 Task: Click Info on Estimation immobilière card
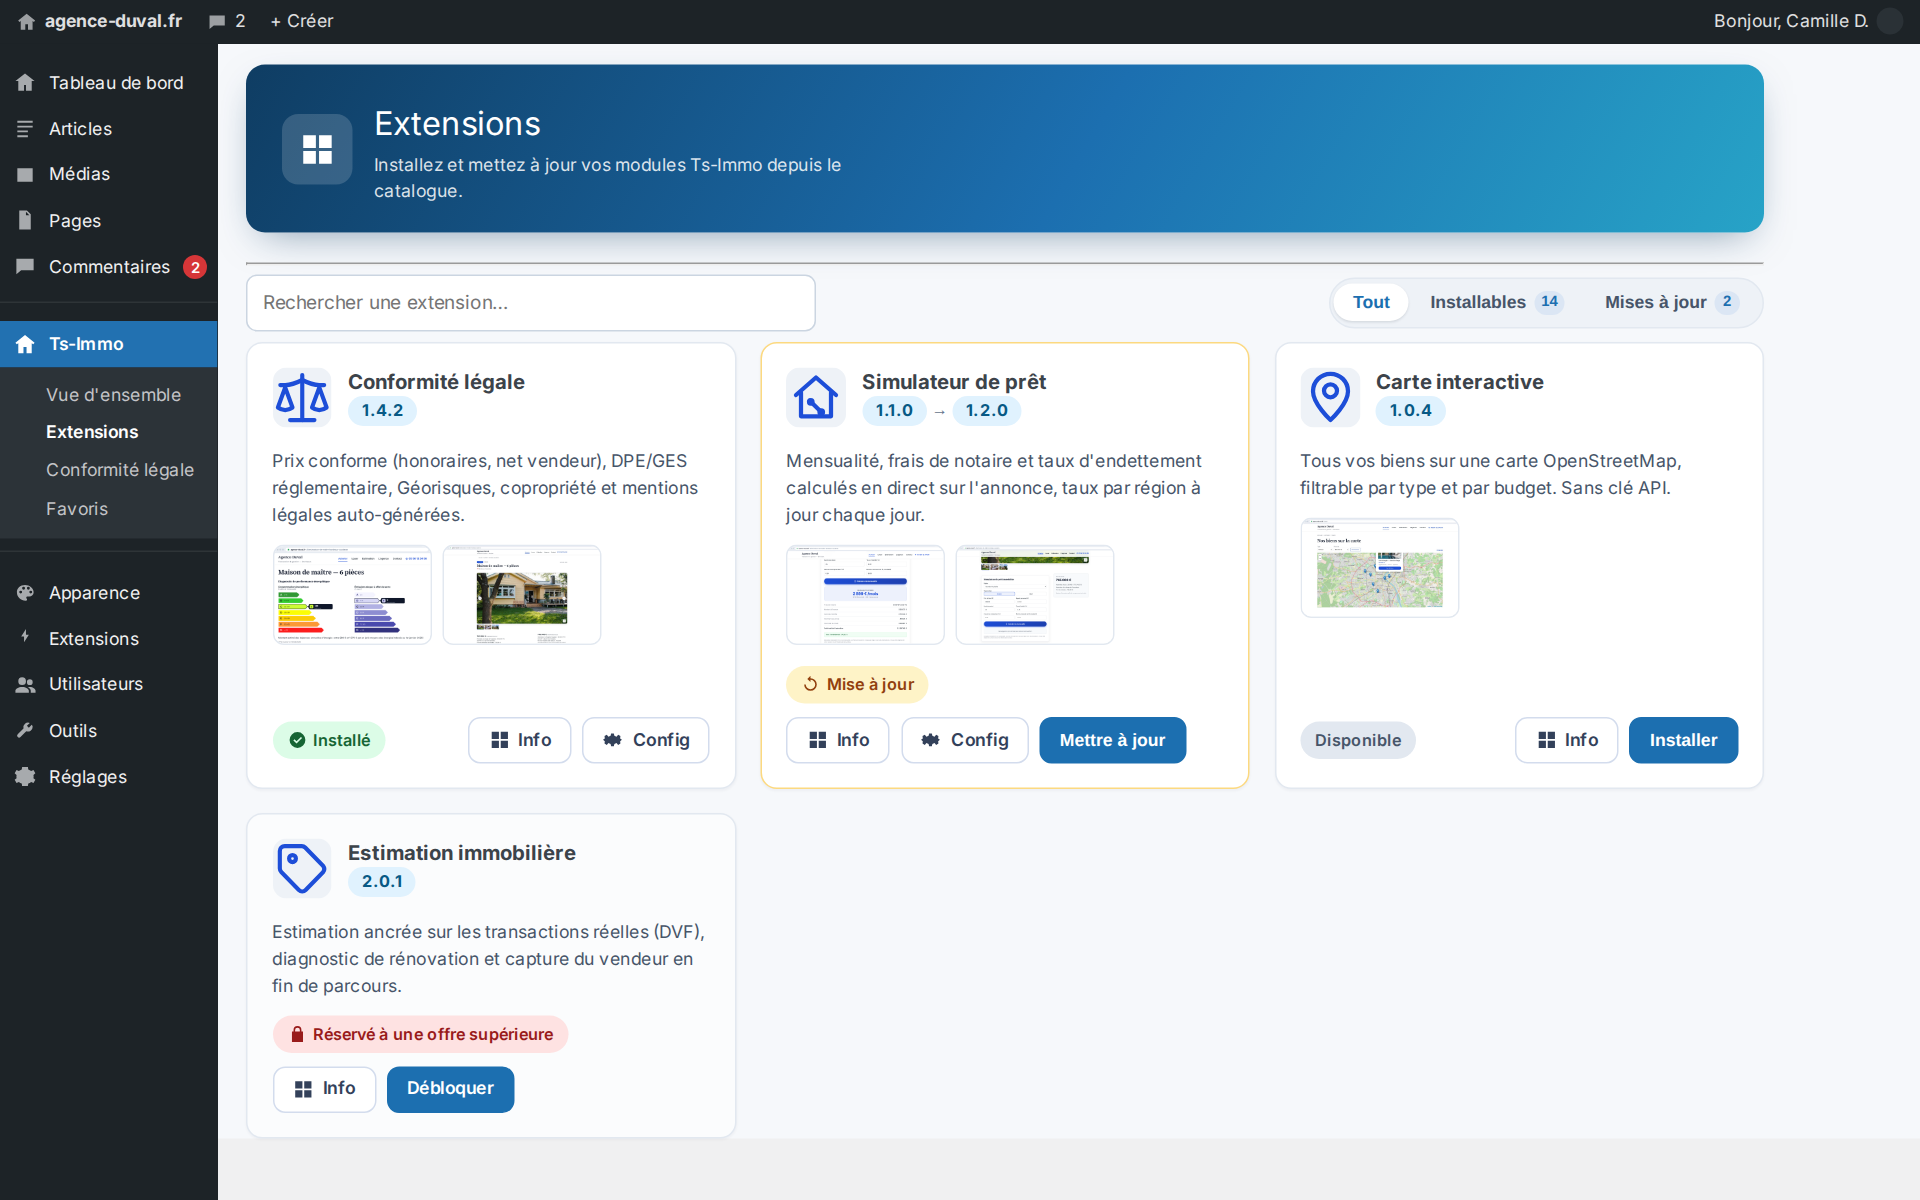point(325,1089)
